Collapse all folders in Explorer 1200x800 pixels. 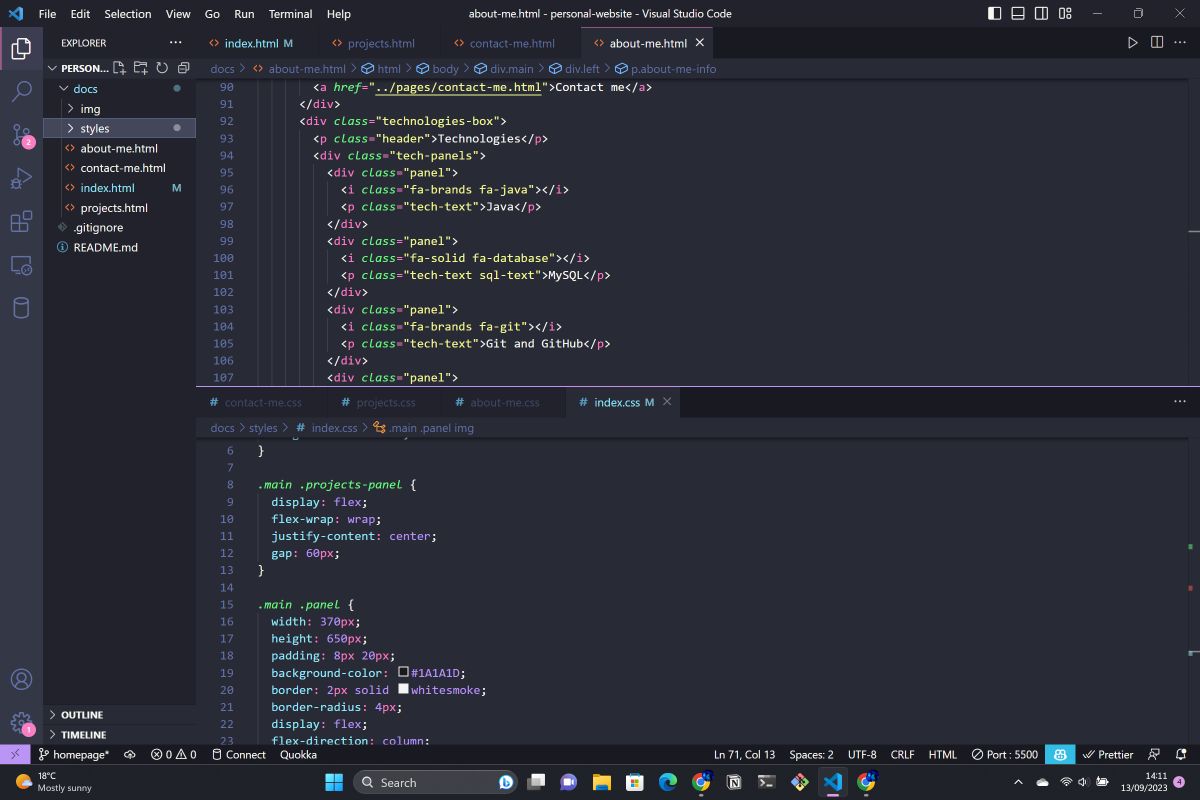(184, 68)
